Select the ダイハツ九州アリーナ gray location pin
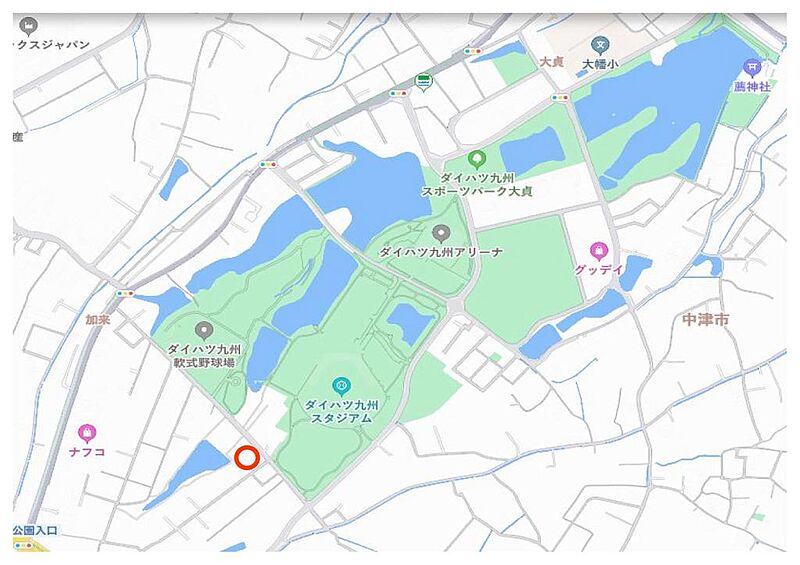800x565 pixels. [x=441, y=234]
